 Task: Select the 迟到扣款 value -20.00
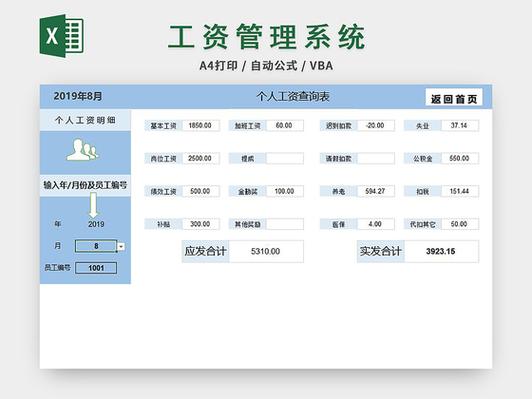[x=376, y=126]
